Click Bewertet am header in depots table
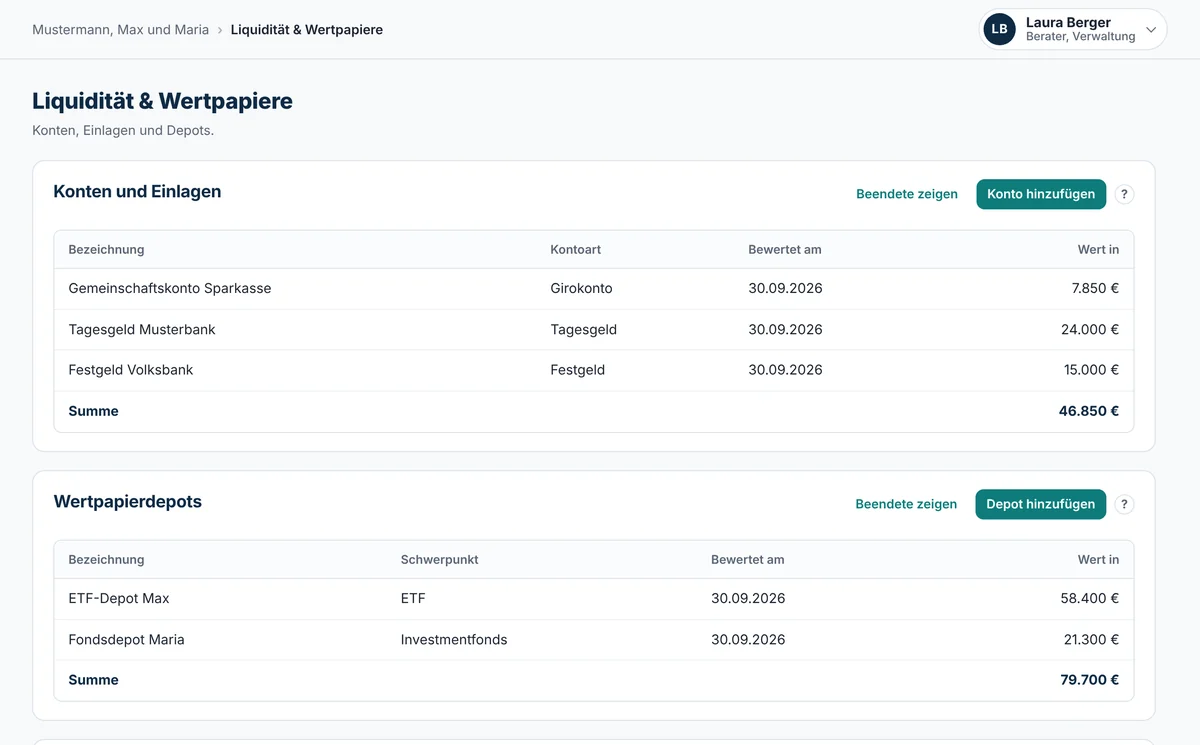The image size is (1200, 745). click(748, 559)
